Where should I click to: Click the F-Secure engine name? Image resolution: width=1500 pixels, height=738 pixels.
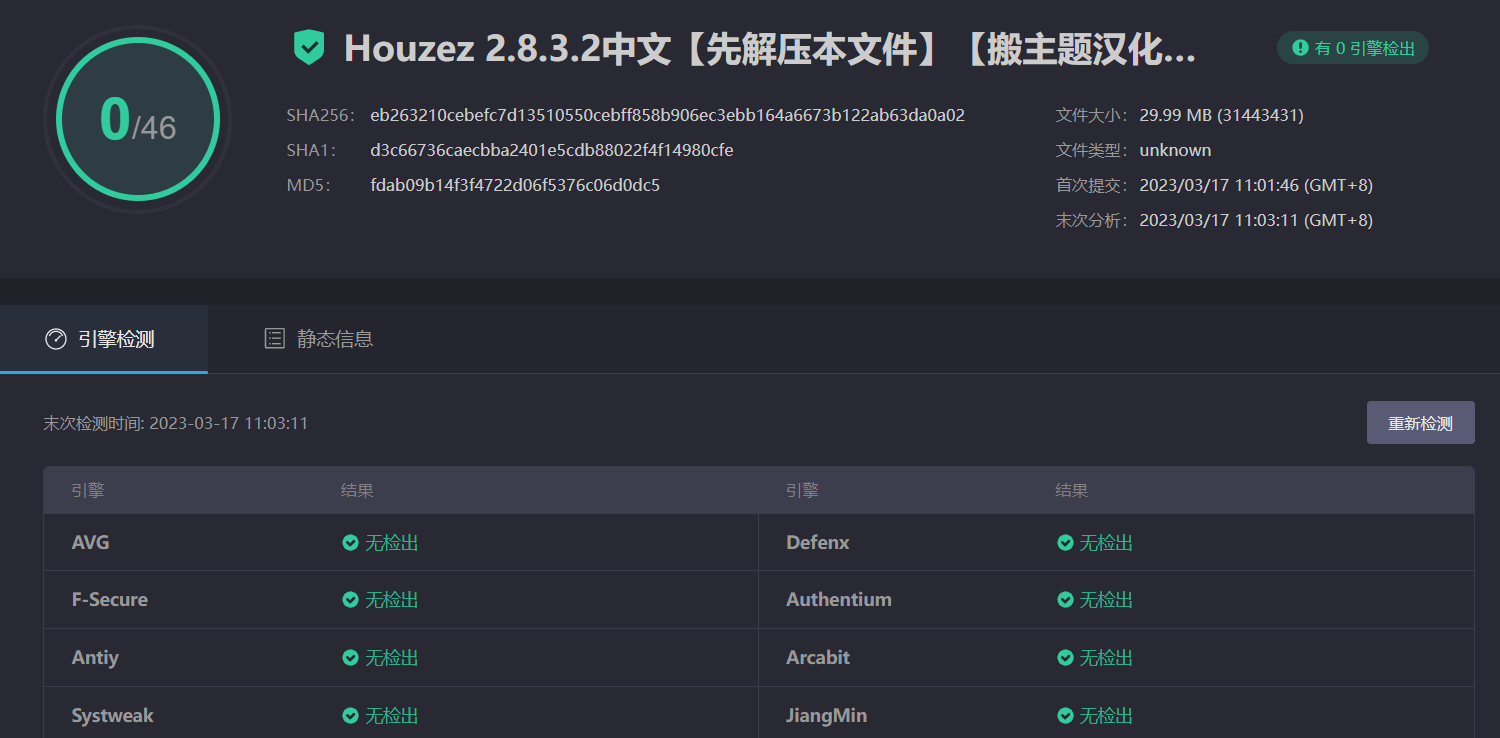tap(110, 600)
